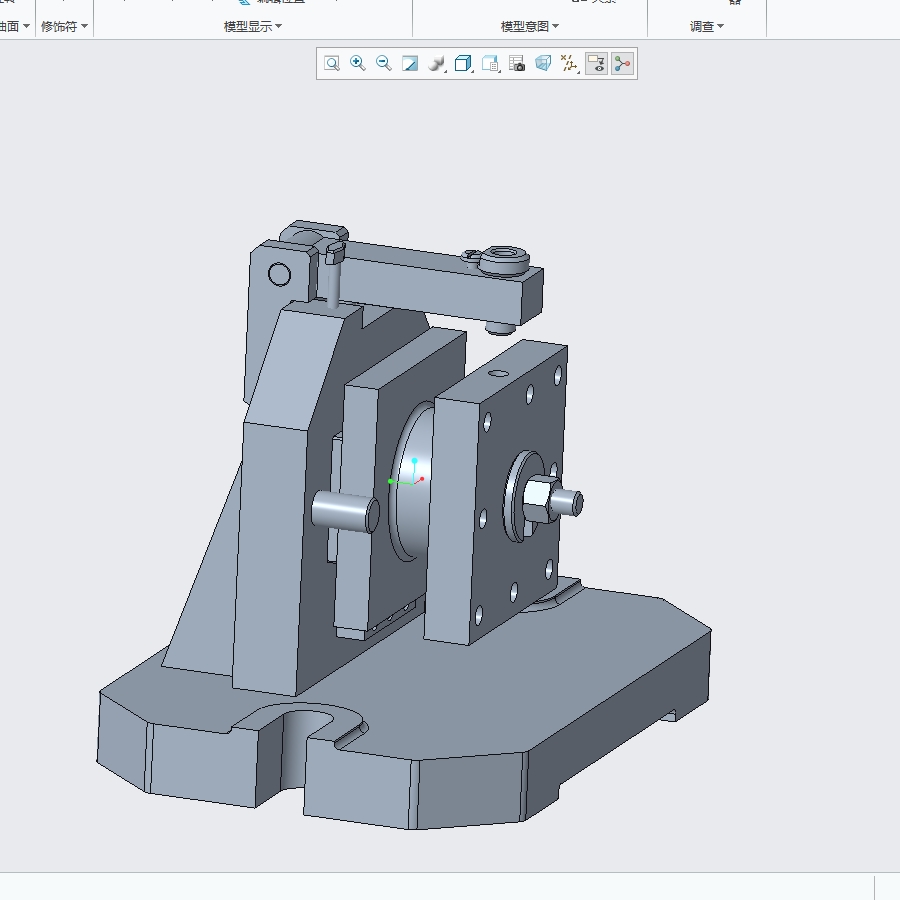Image resolution: width=900 pixels, height=900 pixels.
Task: Toggle the annotation display button
Action: (x=596, y=64)
